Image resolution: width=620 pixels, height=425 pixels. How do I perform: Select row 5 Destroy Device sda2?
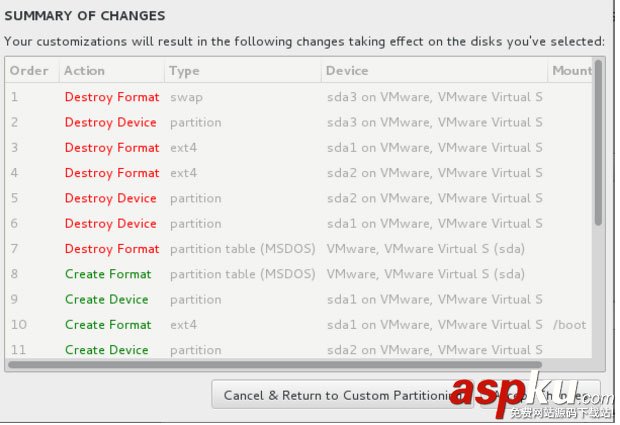(110, 198)
